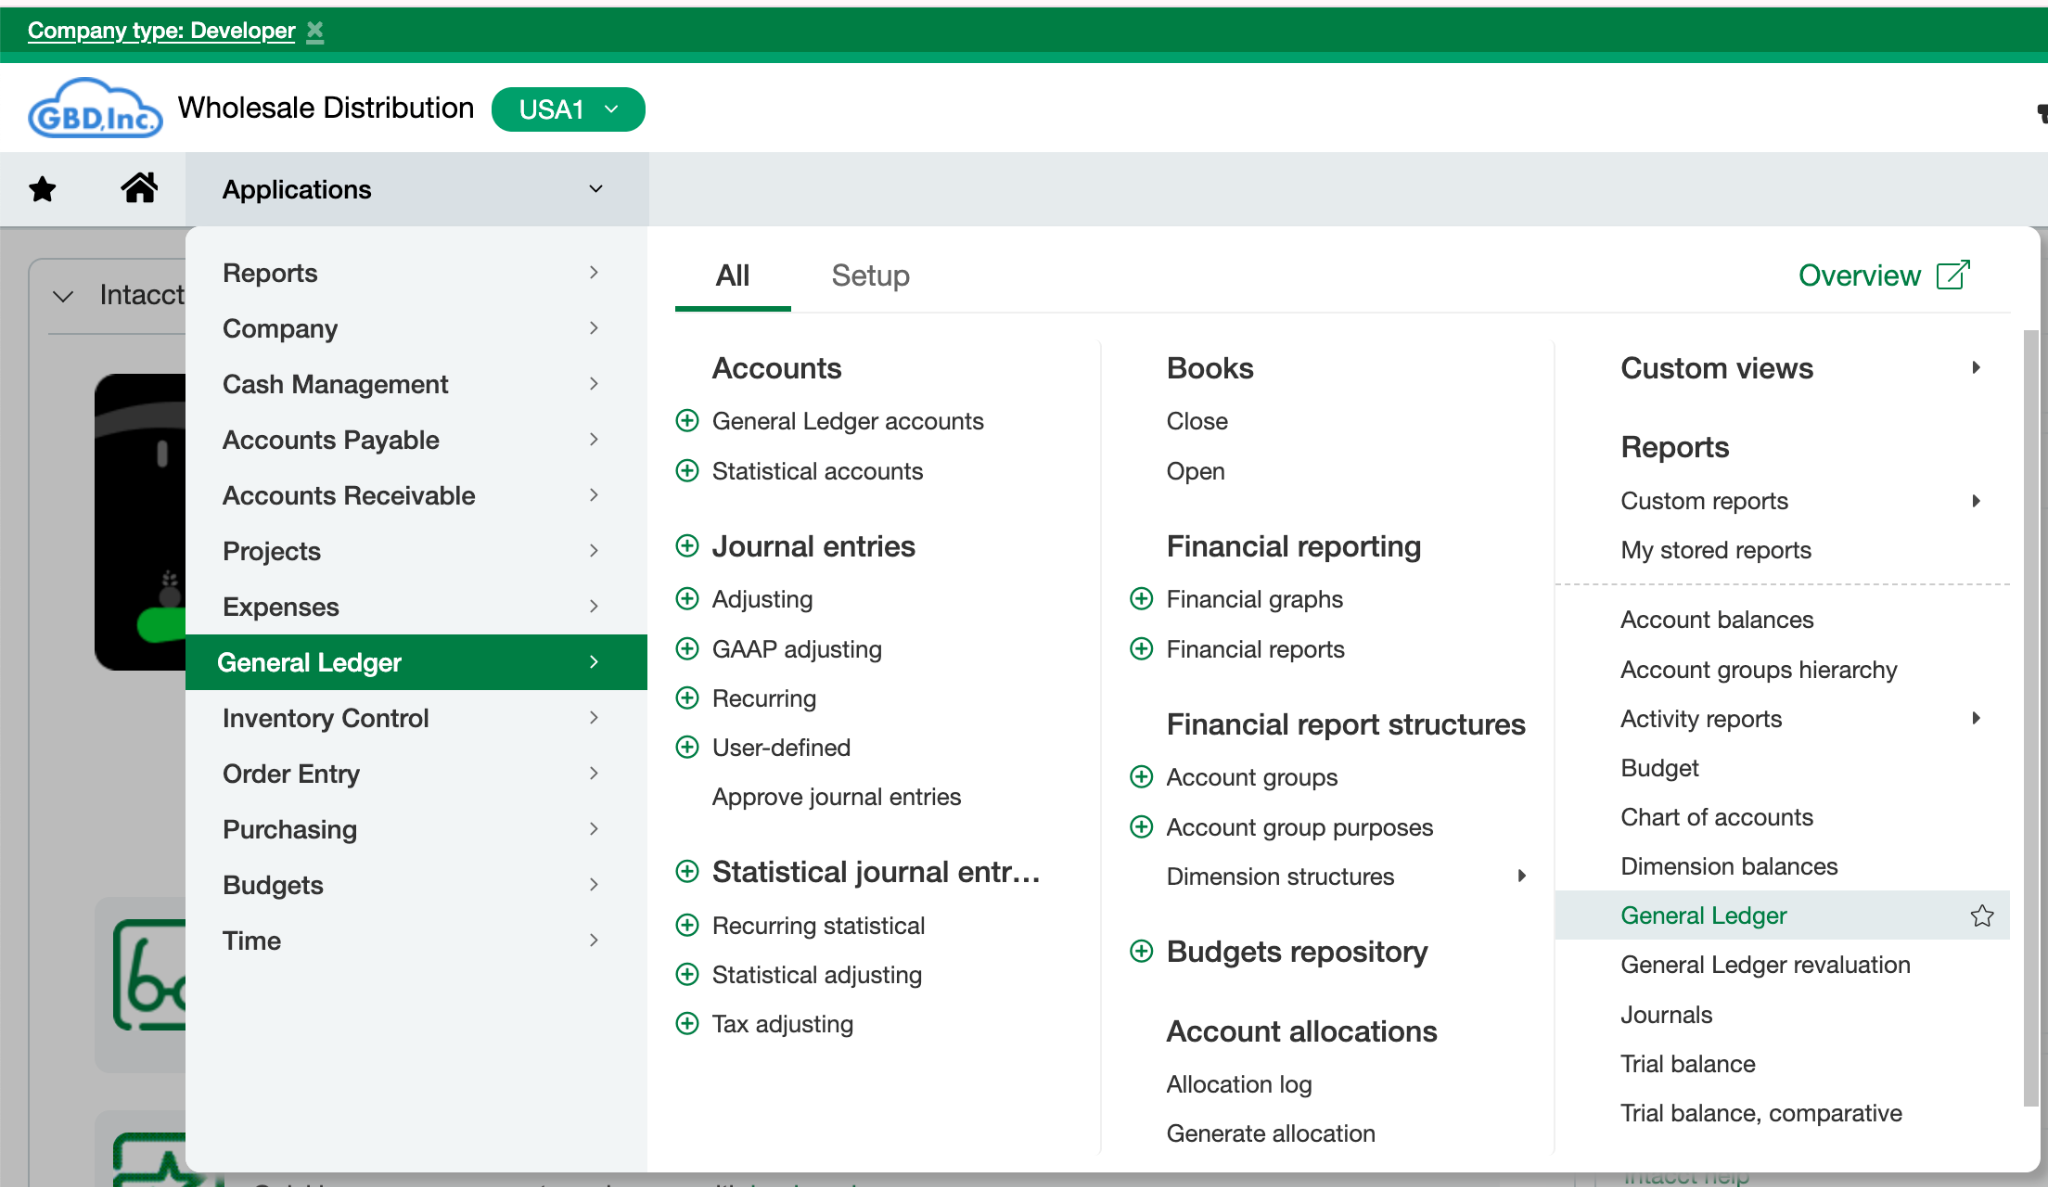Dismiss the Company type Developer banner
This screenshot has height=1187, width=2048.
tap(315, 31)
